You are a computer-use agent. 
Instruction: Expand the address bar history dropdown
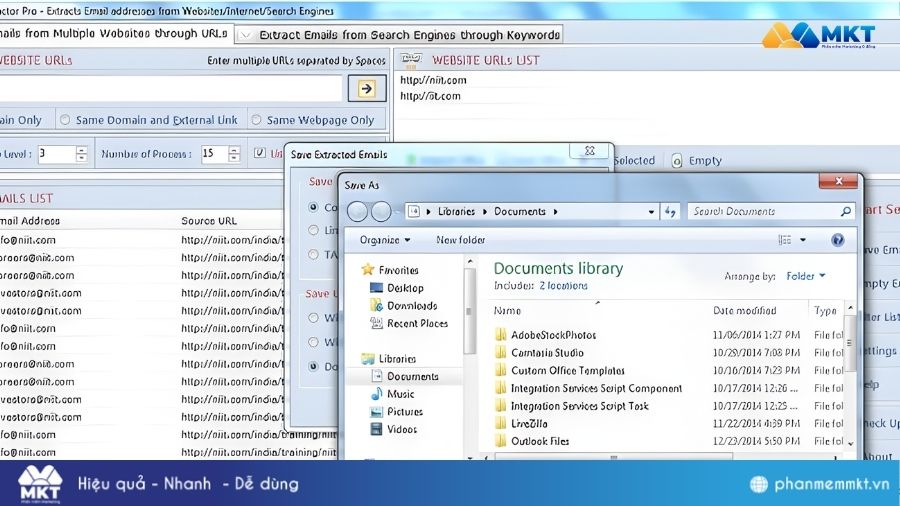tap(651, 212)
